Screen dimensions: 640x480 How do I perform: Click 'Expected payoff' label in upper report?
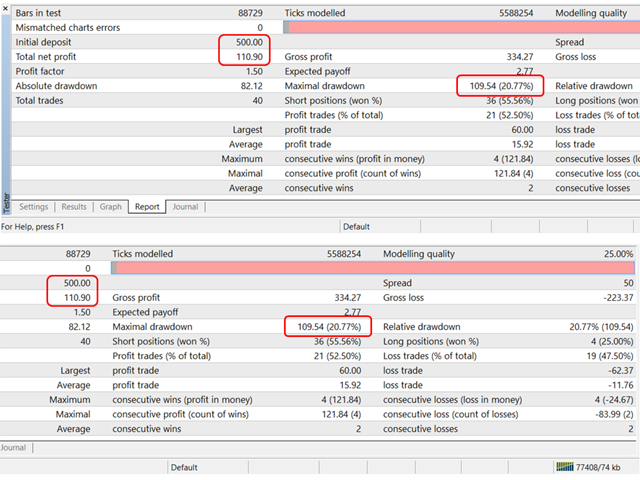[x=318, y=71]
